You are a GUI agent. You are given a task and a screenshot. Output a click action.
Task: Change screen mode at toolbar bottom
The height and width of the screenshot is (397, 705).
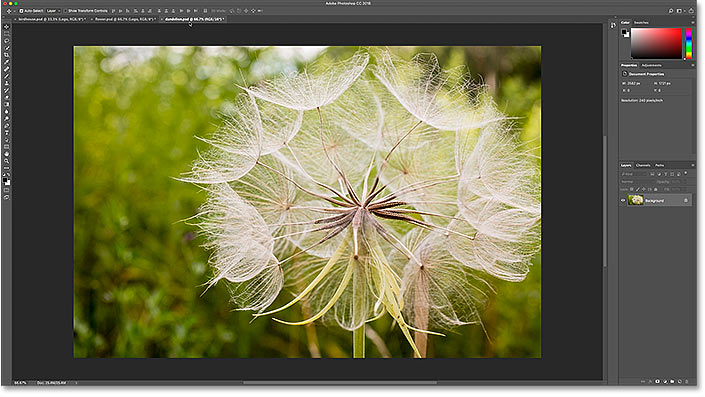tap(6, 196)
